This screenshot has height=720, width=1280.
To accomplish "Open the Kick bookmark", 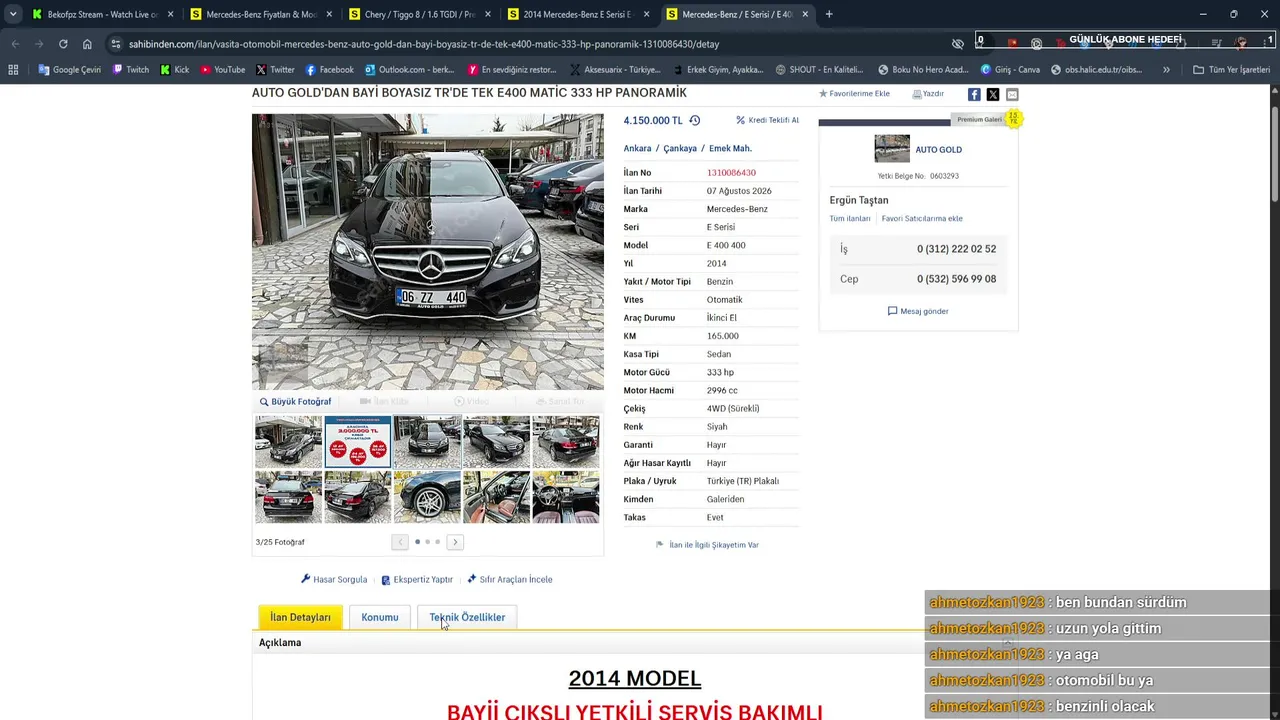I will (175, 70).
